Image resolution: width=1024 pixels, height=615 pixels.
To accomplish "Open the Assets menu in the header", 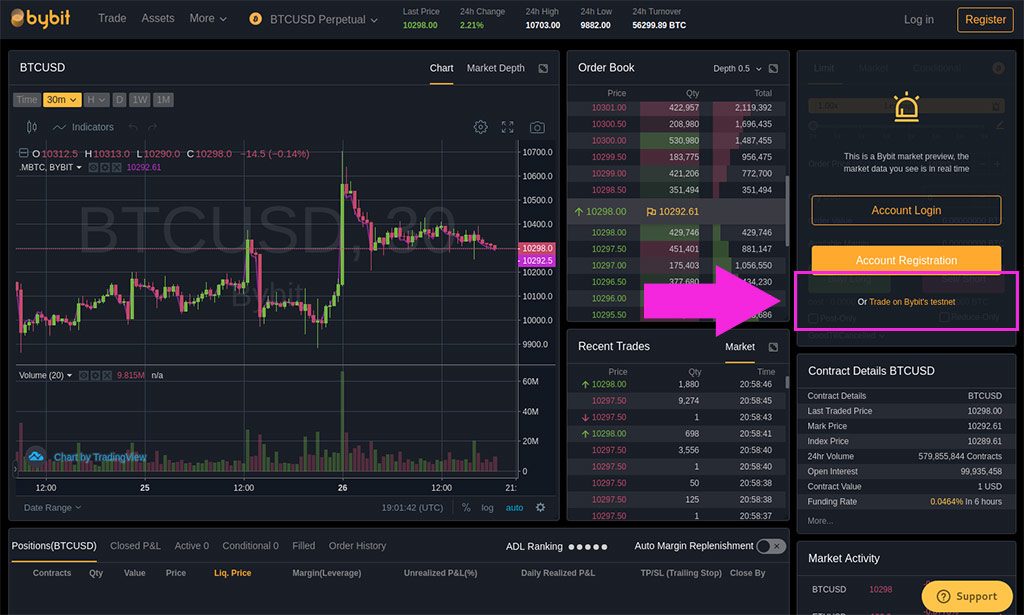I will (158, 18).
